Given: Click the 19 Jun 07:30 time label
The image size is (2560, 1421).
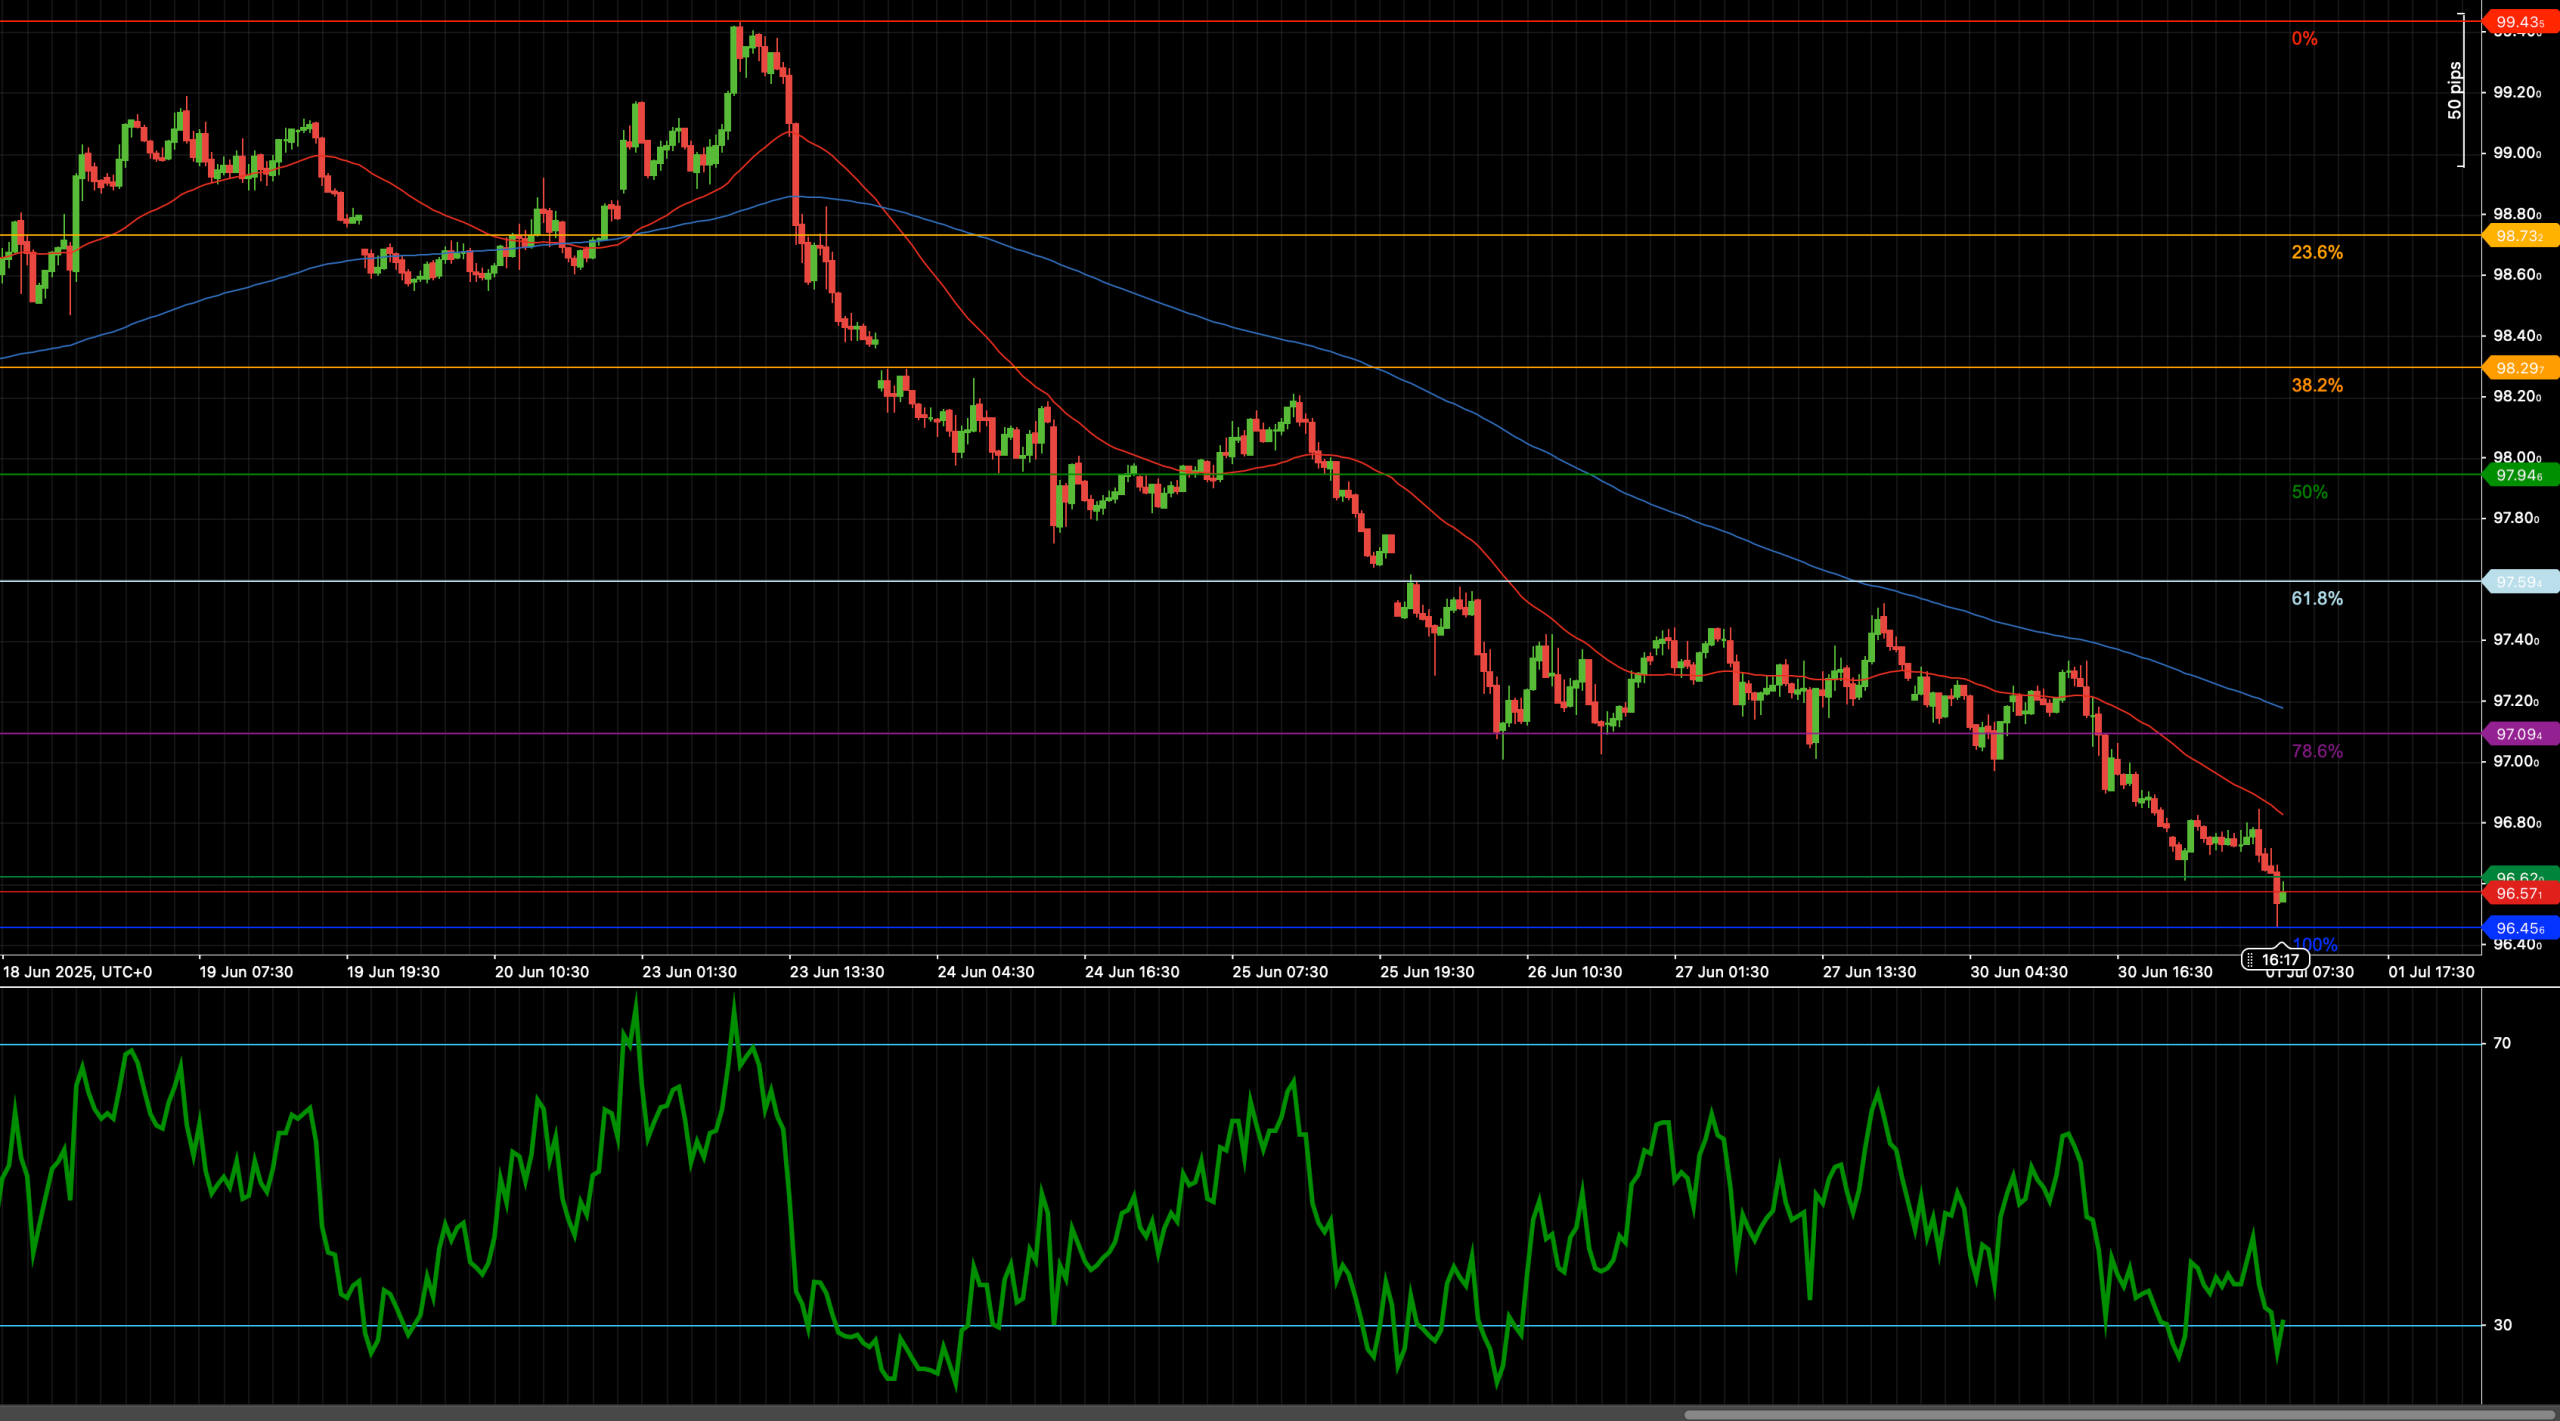Looking at the screenshot, I should click(x=246, y=972).
